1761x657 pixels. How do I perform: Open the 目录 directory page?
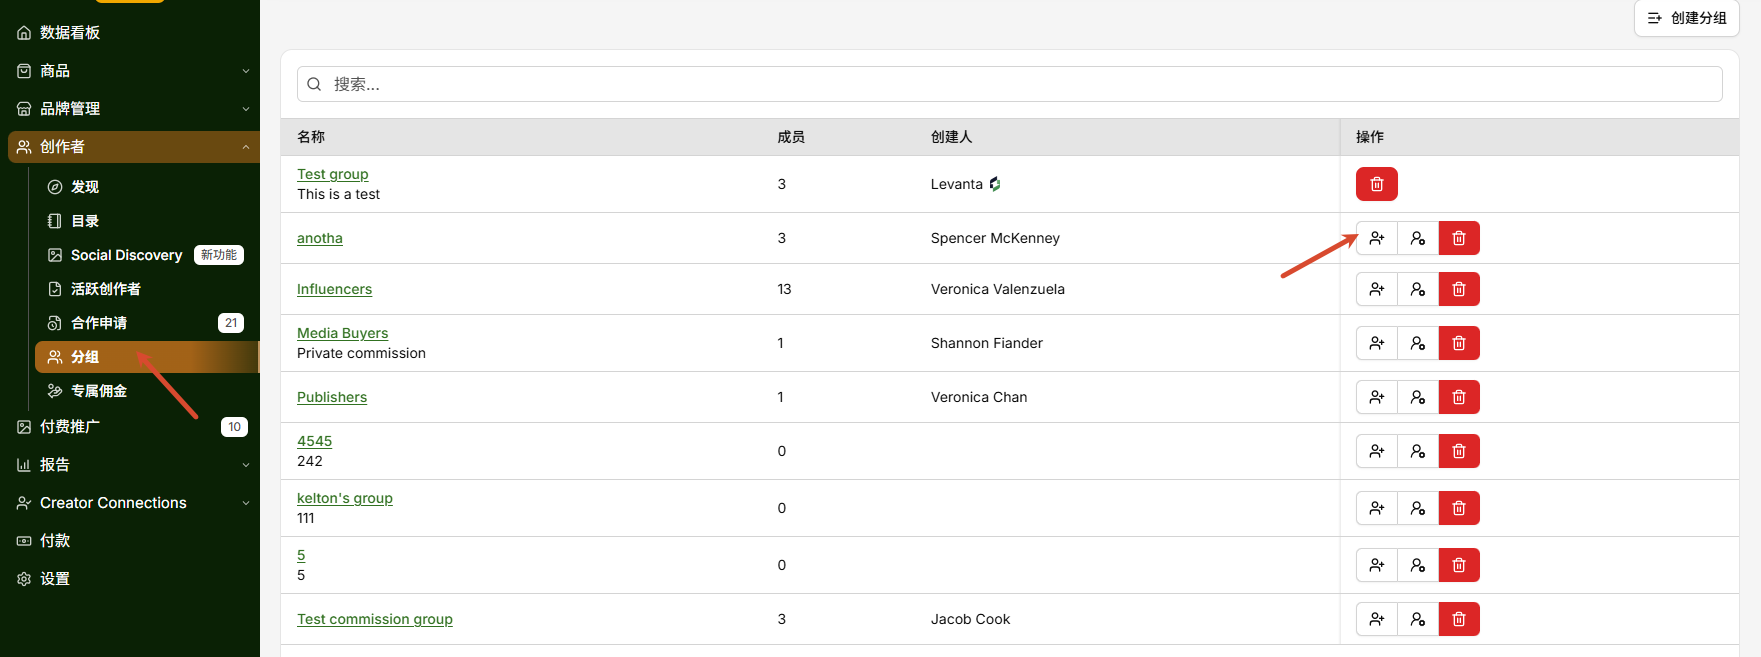click(x=146, y=221)
